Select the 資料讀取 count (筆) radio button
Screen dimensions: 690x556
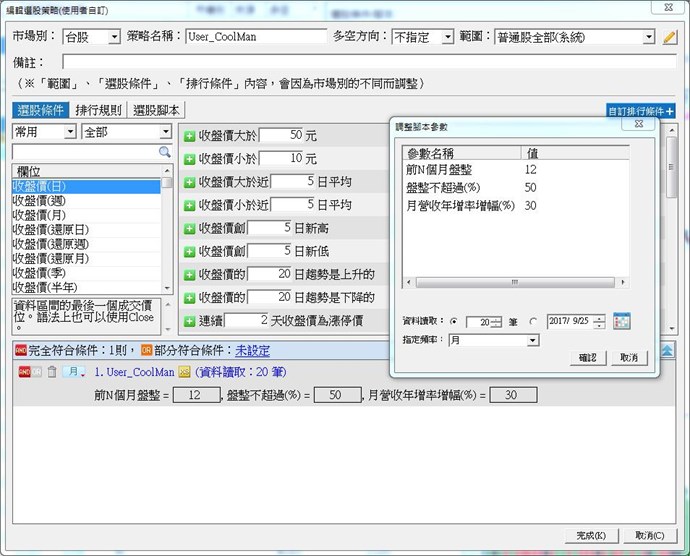tap(455, 322)
